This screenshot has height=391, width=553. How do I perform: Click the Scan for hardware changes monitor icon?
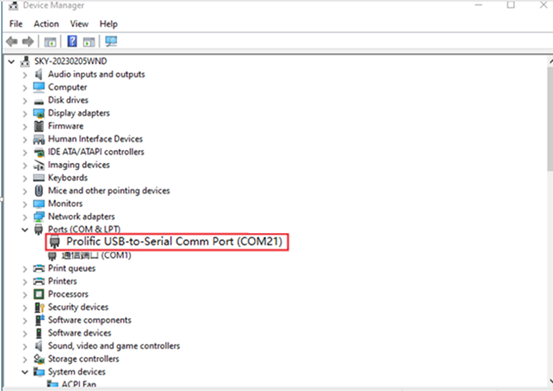coord(111,41)
